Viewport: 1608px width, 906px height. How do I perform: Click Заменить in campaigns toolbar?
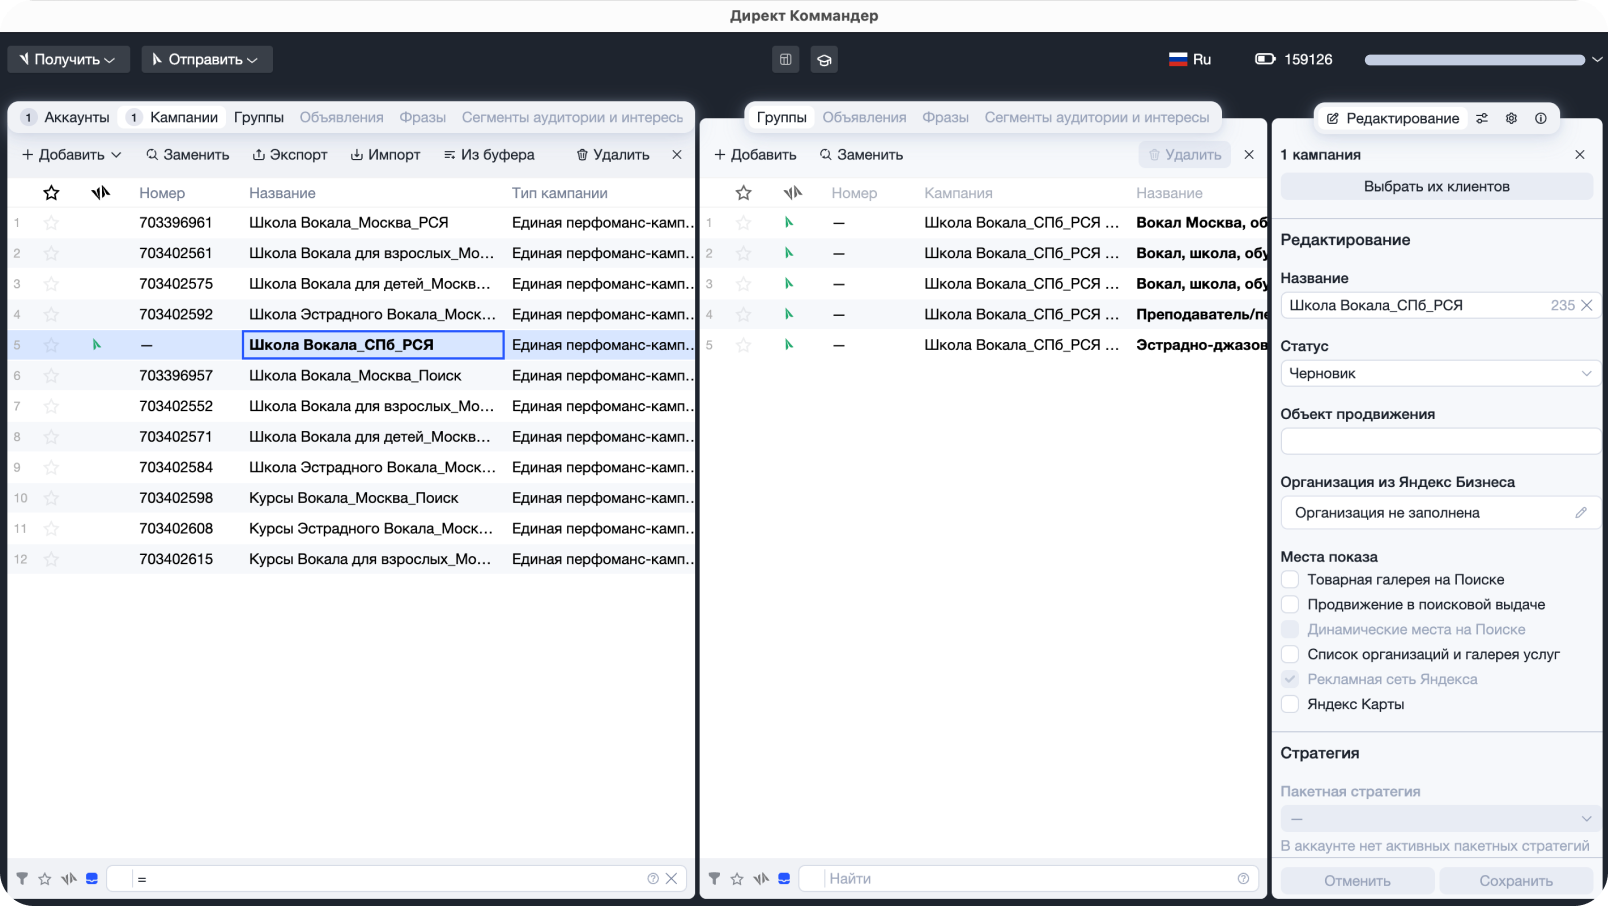pos(188,155)
